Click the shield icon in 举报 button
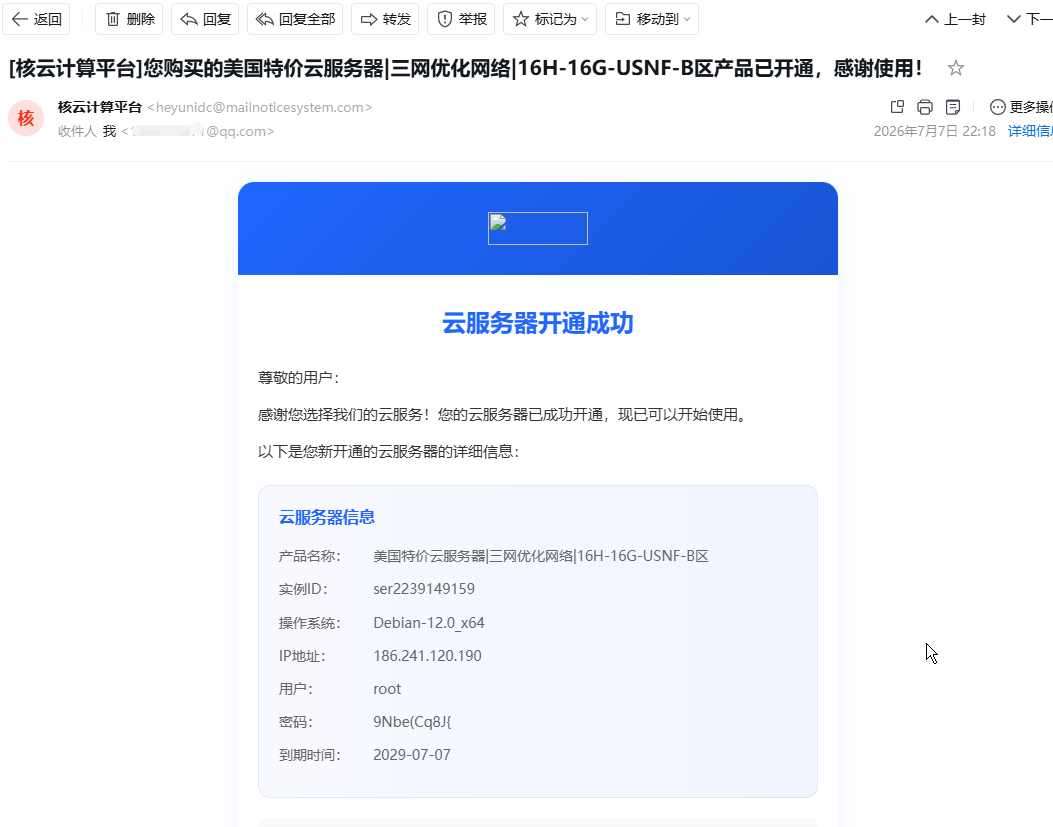 [x=445, y=19]
